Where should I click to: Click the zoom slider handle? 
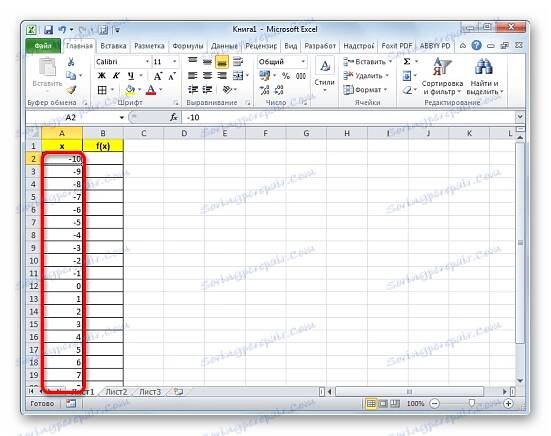coord(472,403)
